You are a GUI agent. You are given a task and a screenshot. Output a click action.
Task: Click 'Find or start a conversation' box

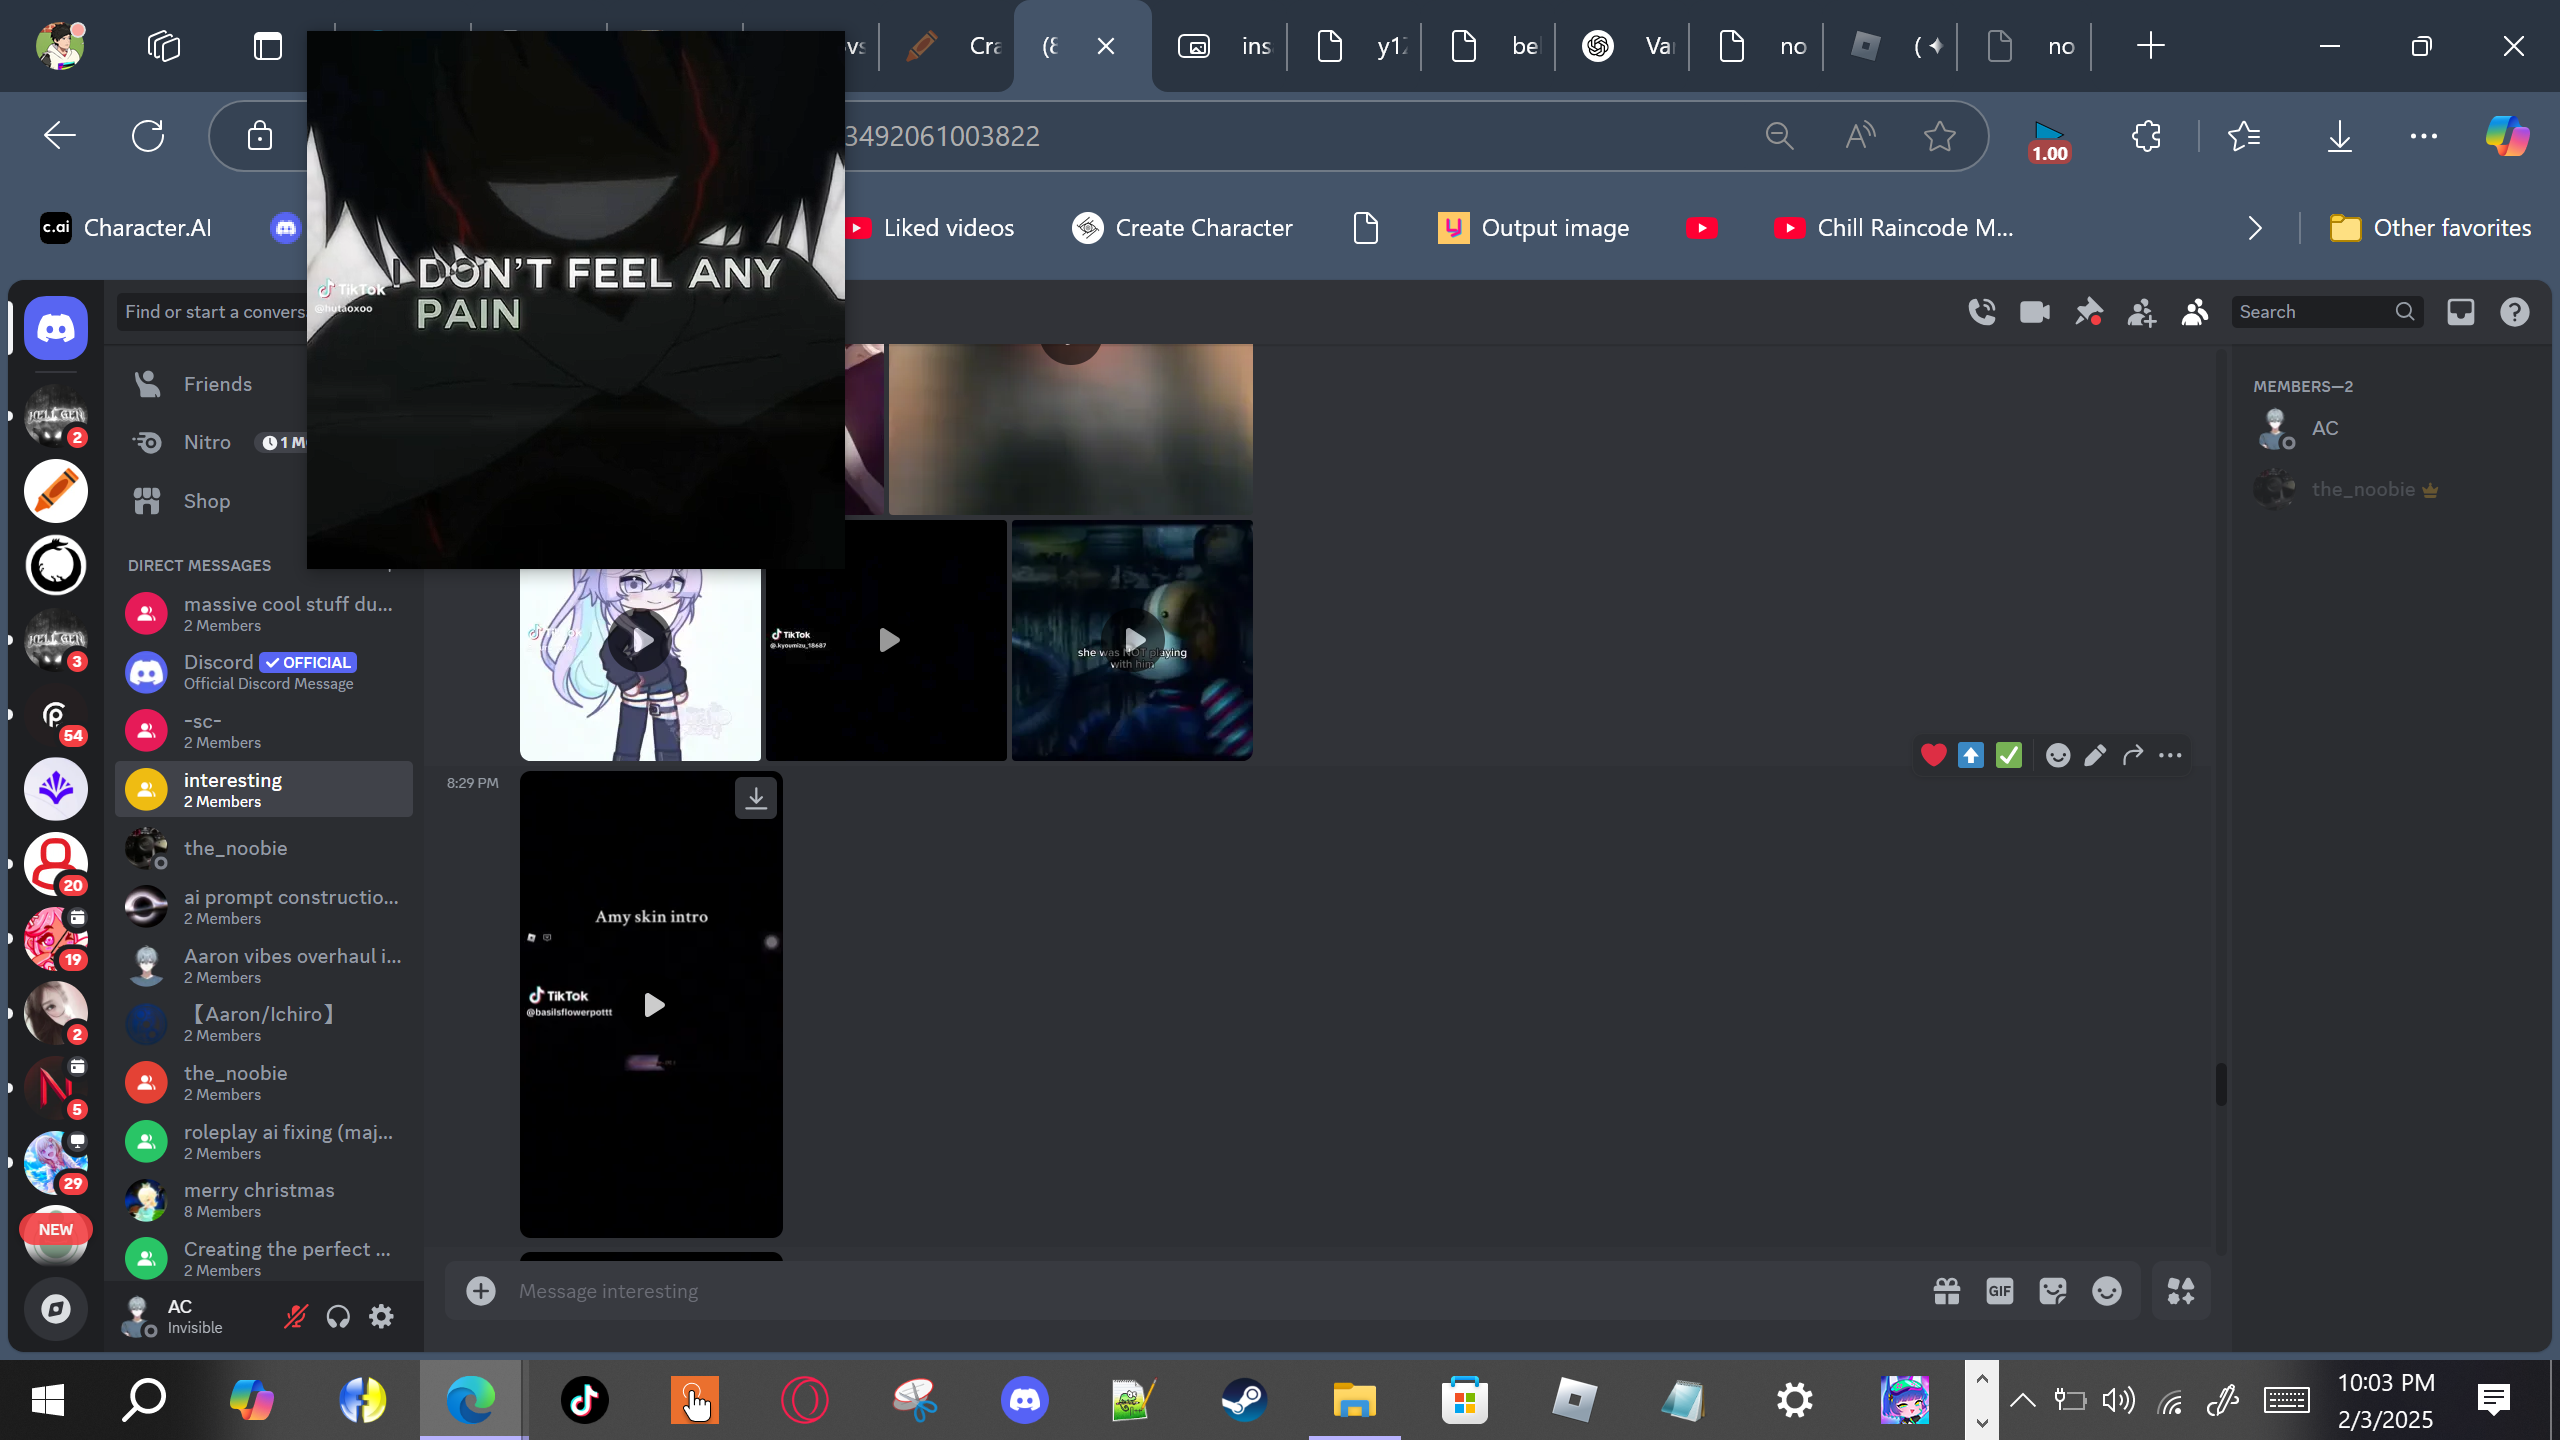tap(214, 312)
